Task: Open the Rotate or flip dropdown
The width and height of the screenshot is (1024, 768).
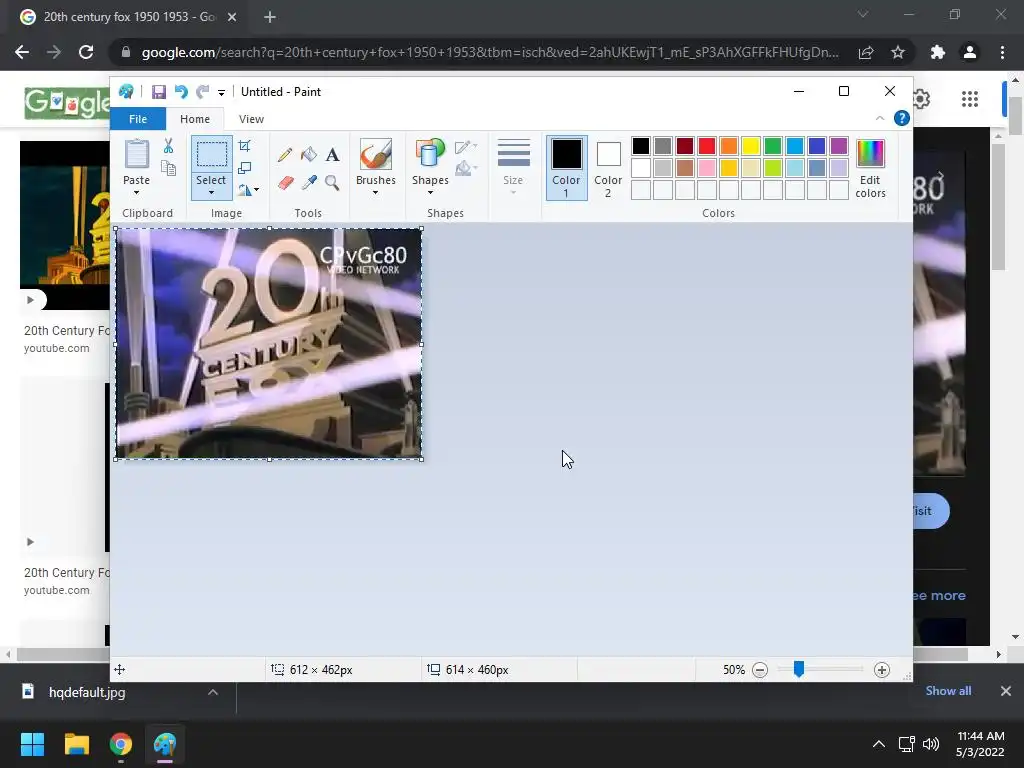Action: pyautogui.click(x=248, y=190)
